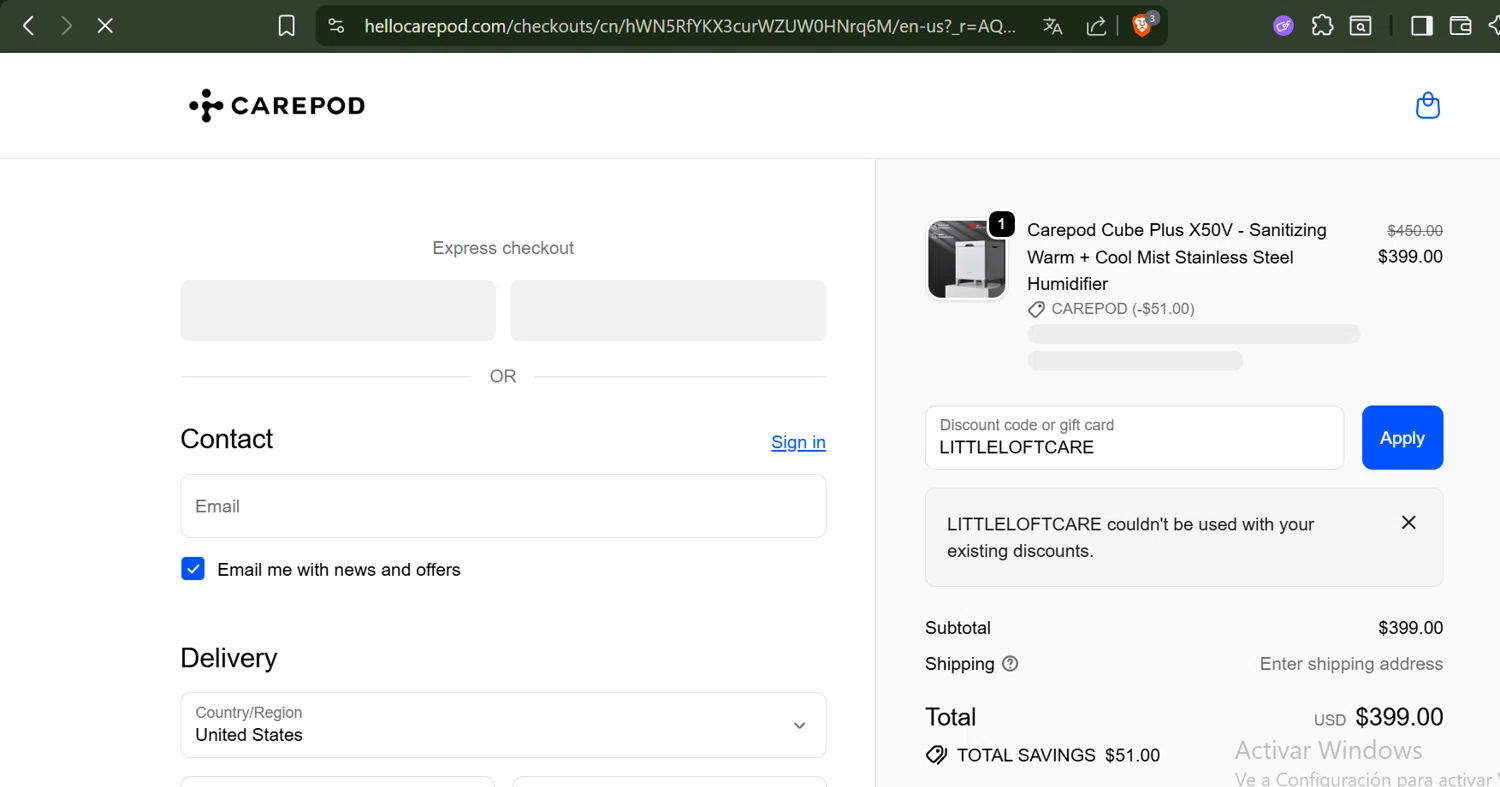Click the purple extension icon in toolbar
The image size is (1500, 787).
(x=1284, y=26)
